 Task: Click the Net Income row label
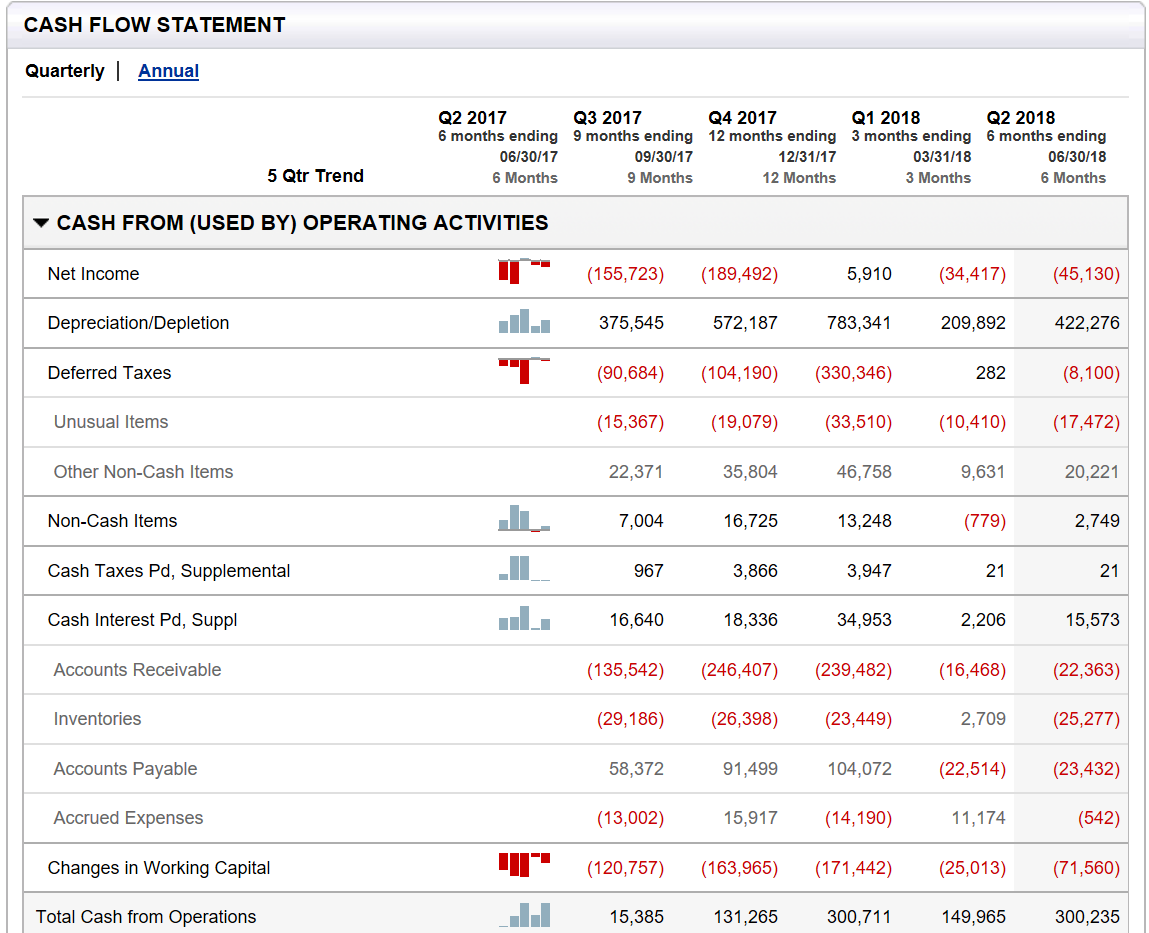click(x=93, y=273)
